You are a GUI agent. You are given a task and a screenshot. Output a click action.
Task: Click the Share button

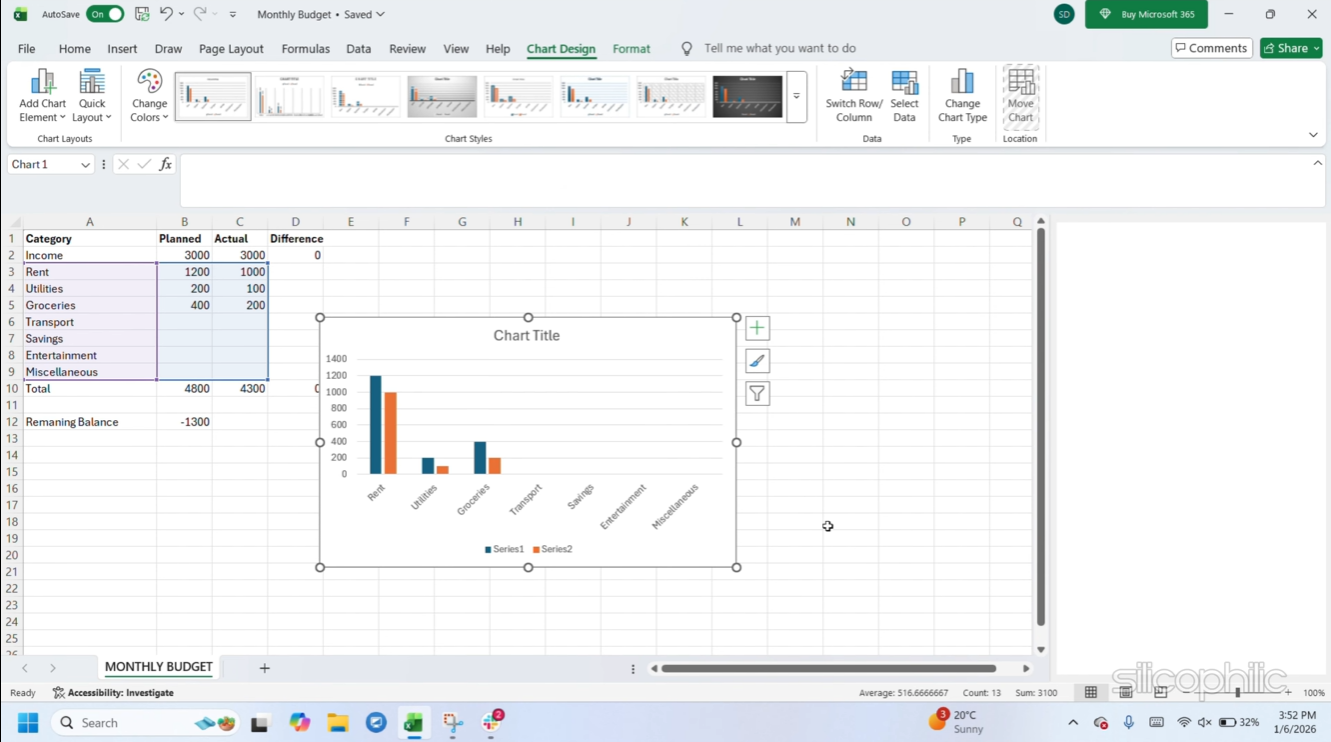1290,48
